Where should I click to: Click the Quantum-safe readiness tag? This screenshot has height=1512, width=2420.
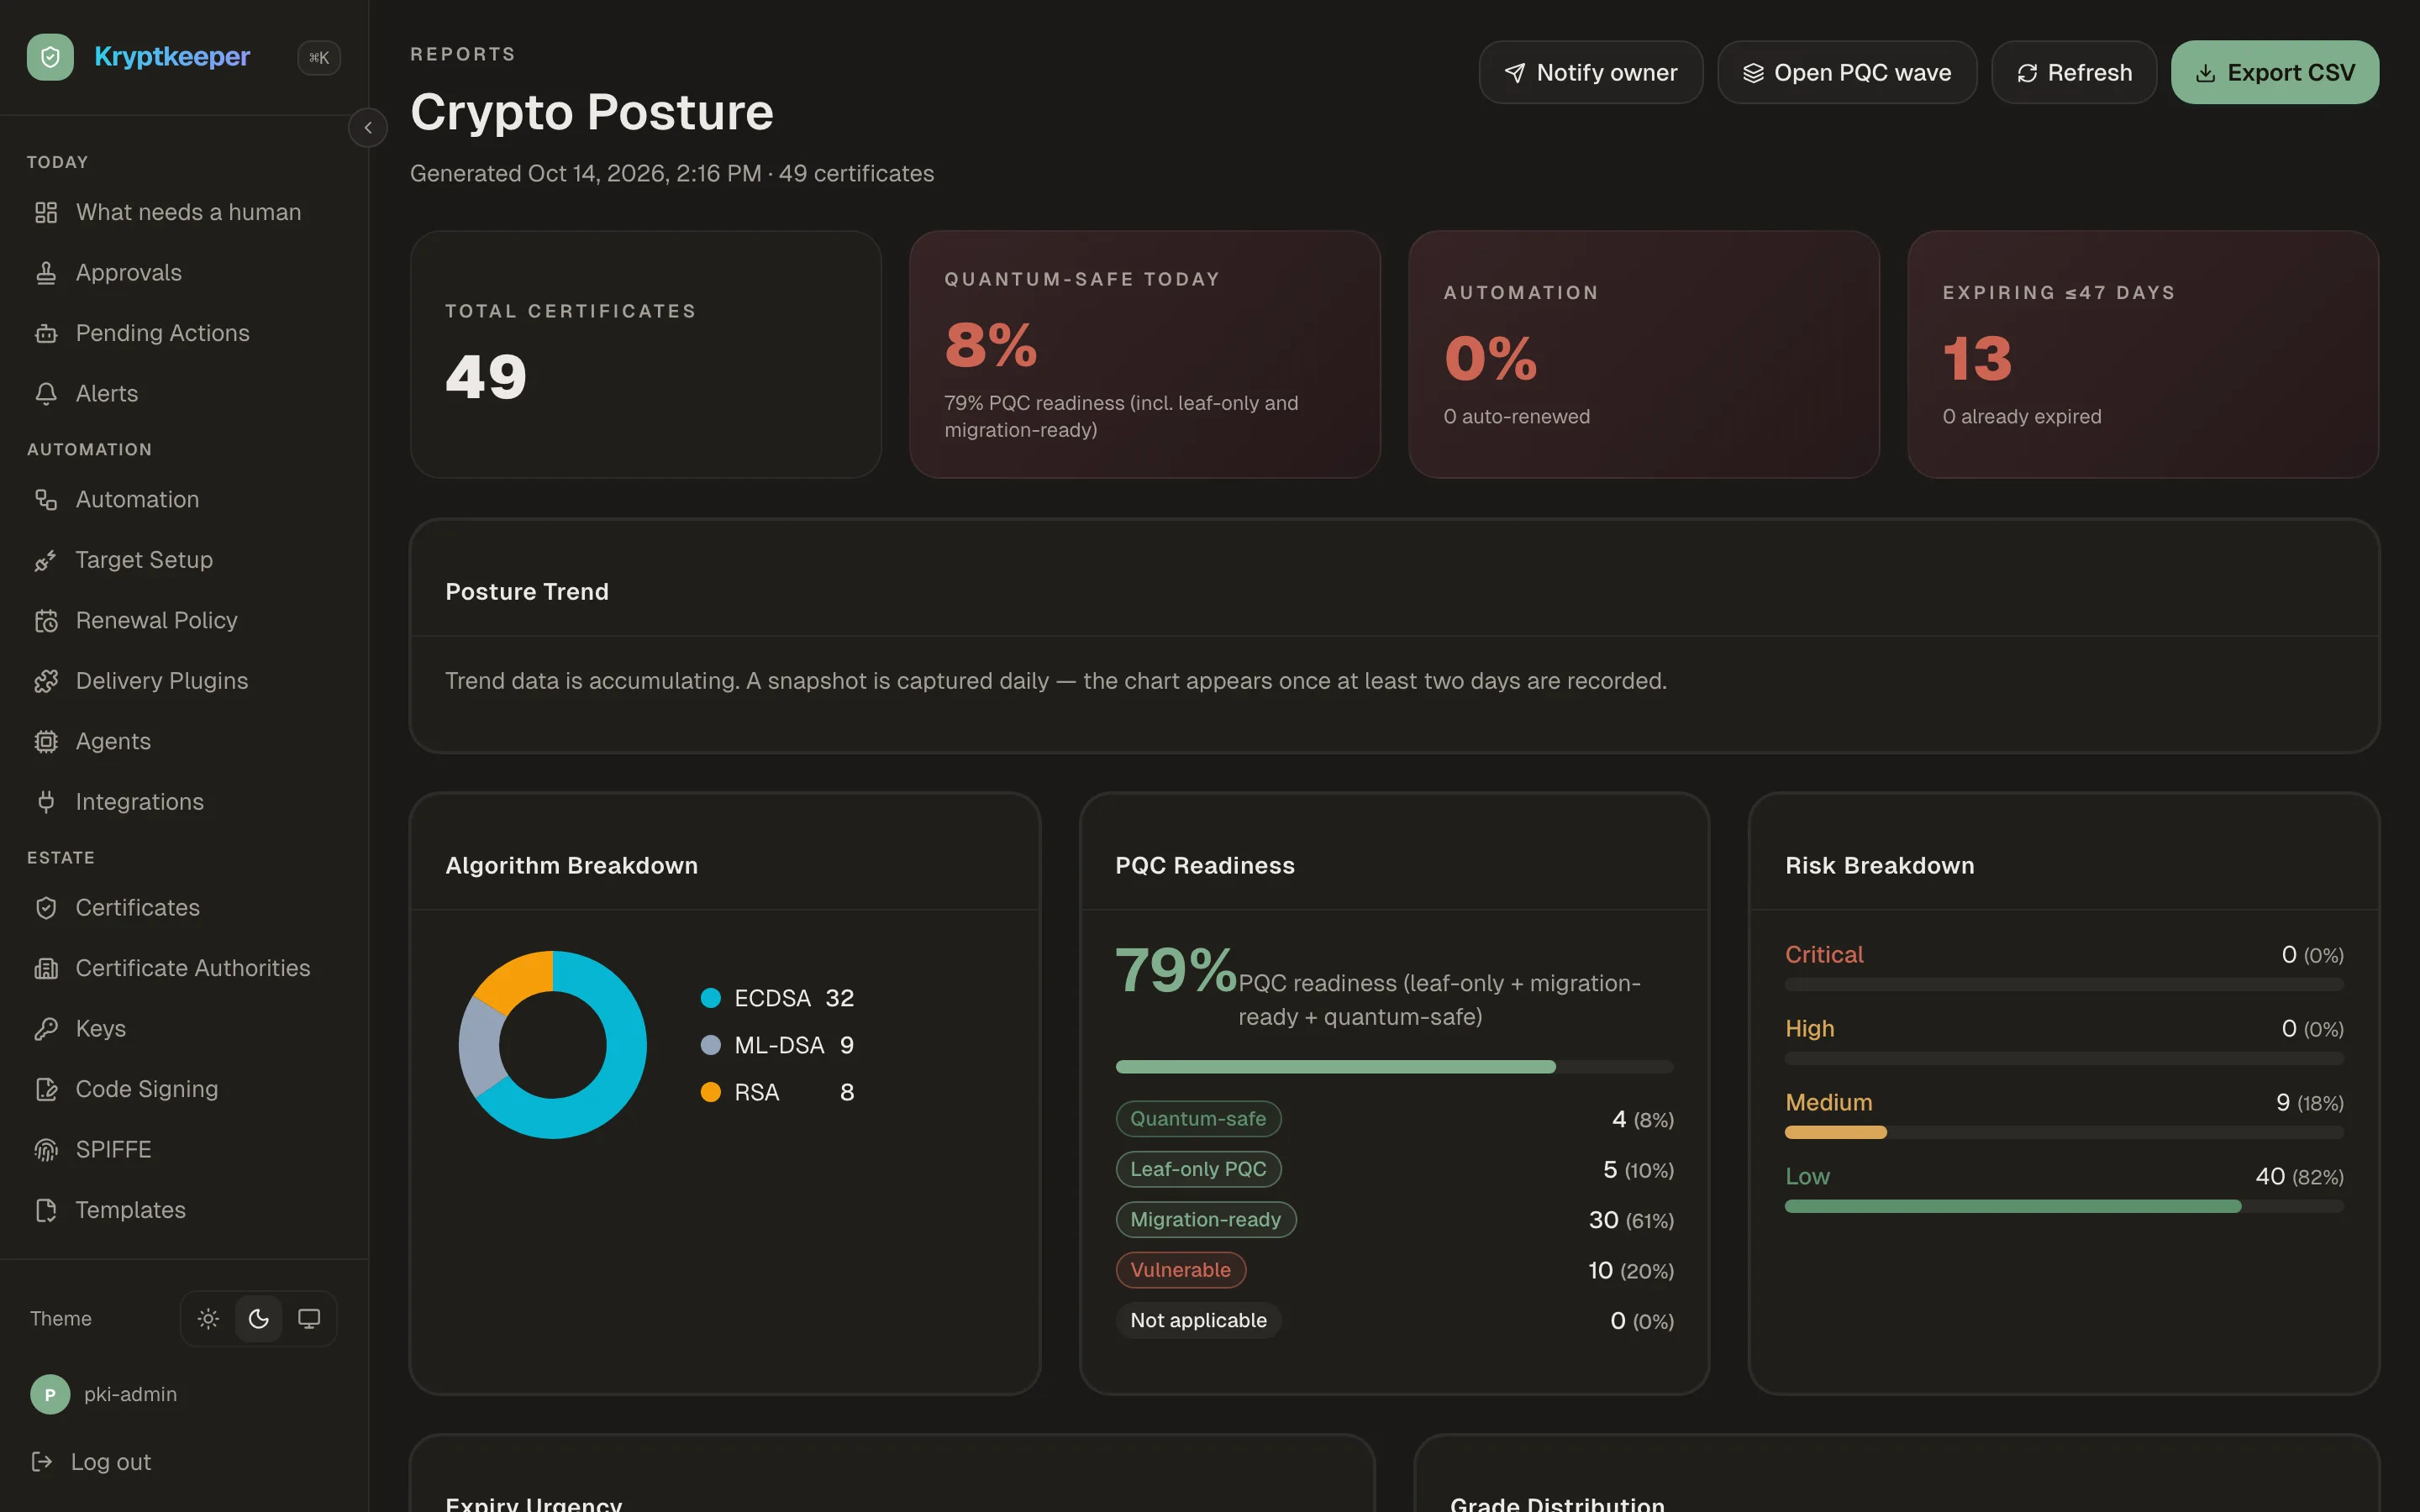pyautogui.click(x=1198, y=1119)
